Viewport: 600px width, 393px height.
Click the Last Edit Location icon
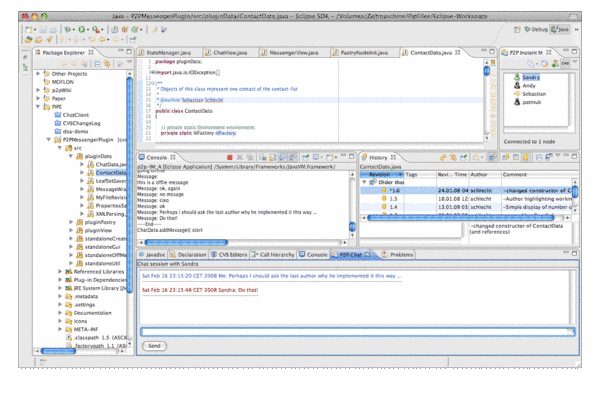point(92,39)
